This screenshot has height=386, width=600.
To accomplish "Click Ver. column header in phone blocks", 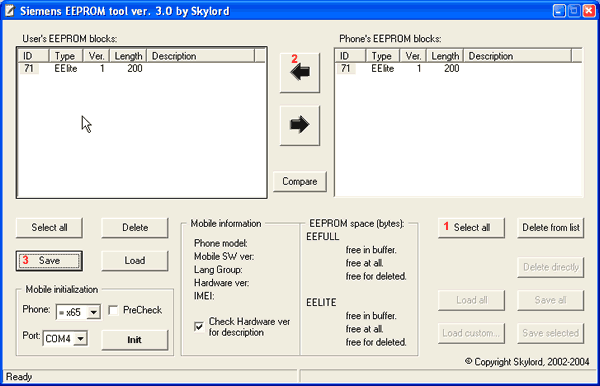I will click(413, 56).
